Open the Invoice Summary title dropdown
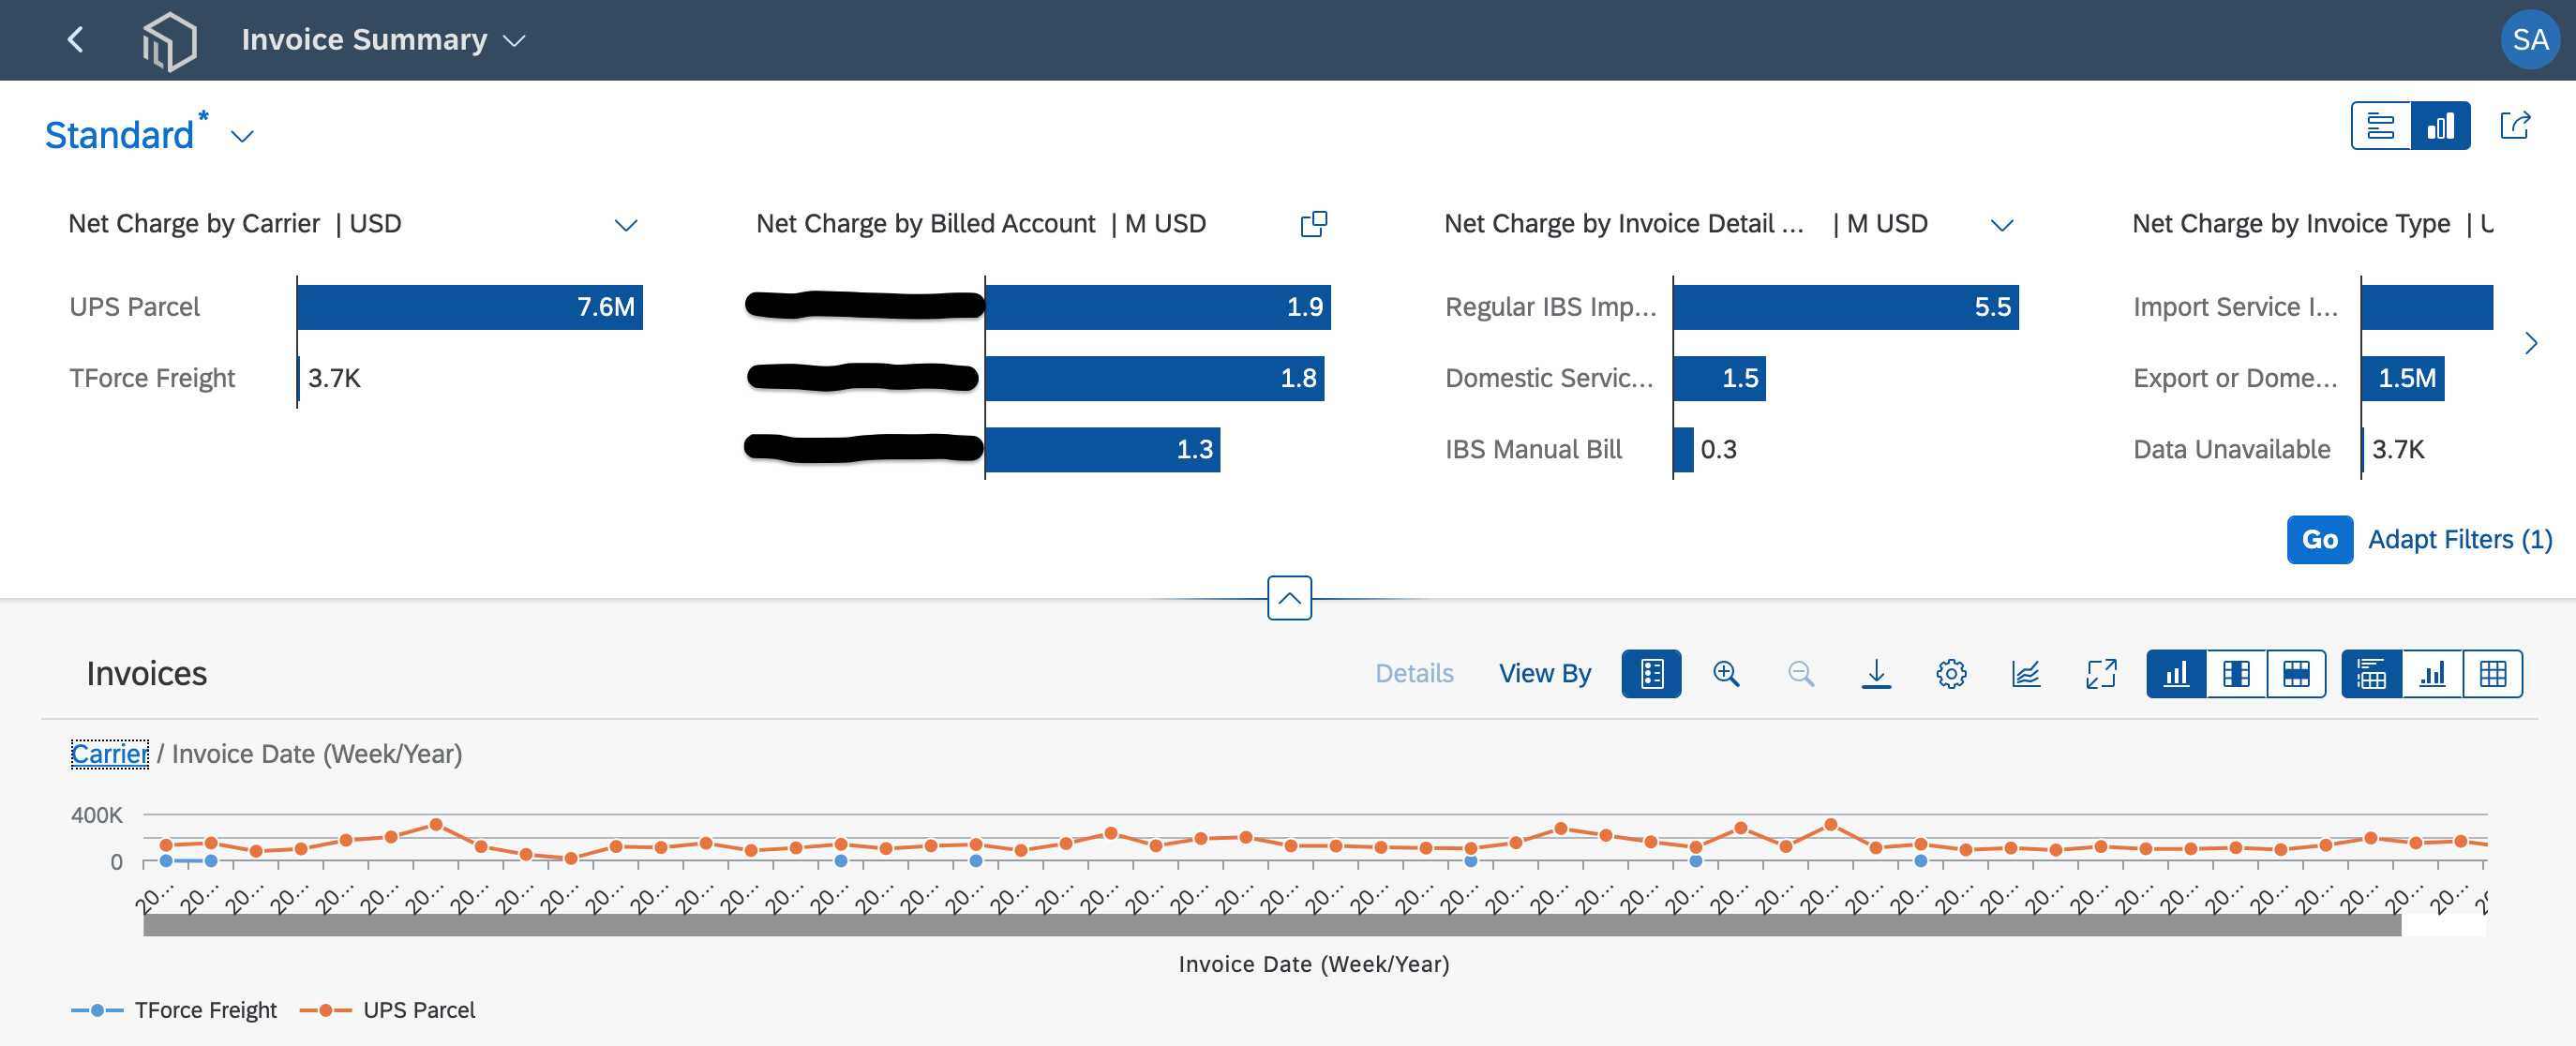 point(514,41)
